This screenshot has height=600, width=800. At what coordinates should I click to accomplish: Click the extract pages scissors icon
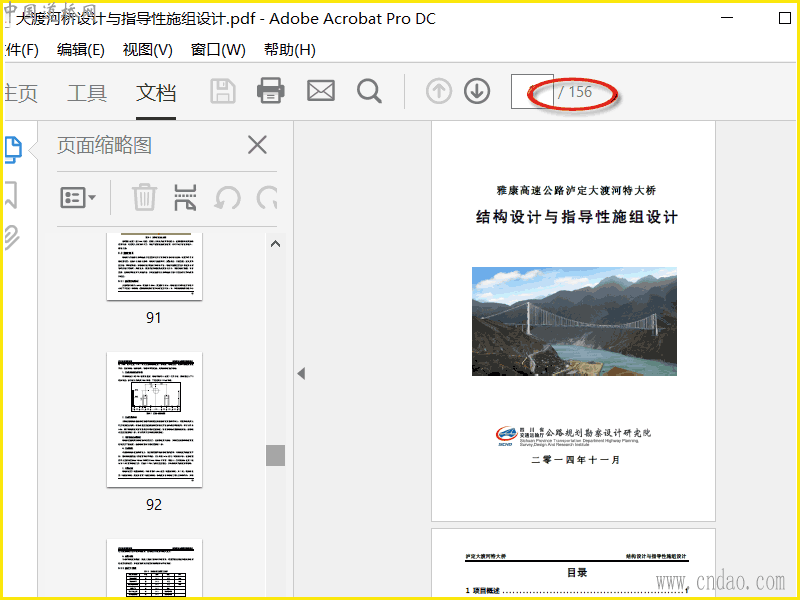tap(185, 197)
